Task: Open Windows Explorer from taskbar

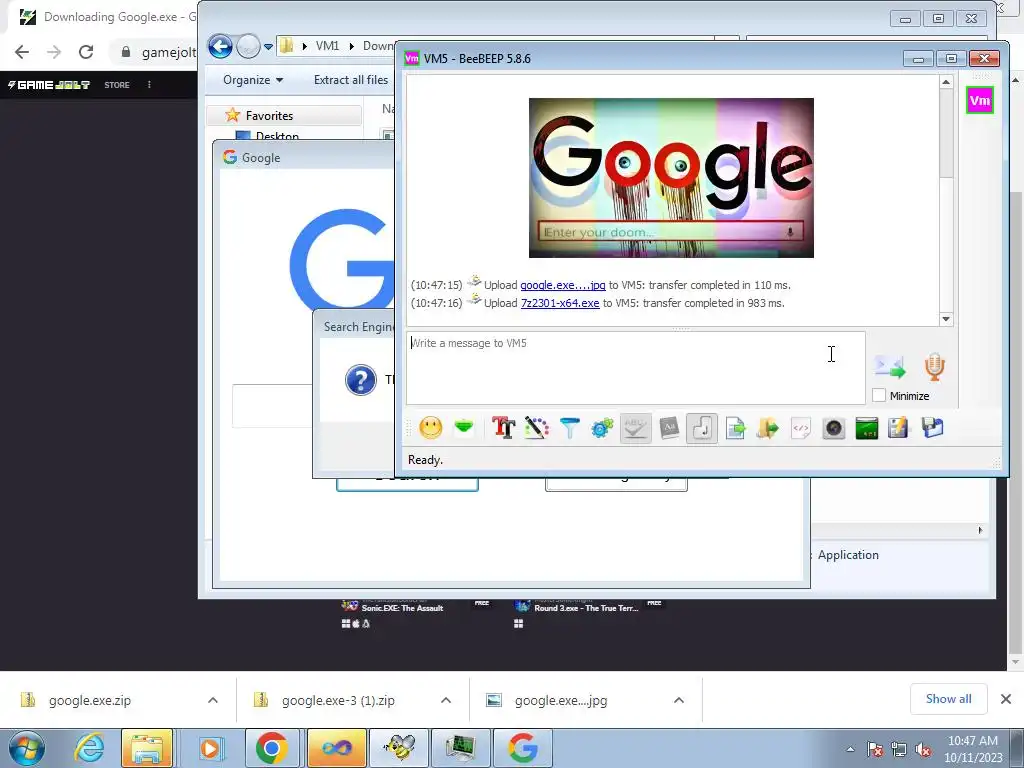Action: tap(147, 748)
